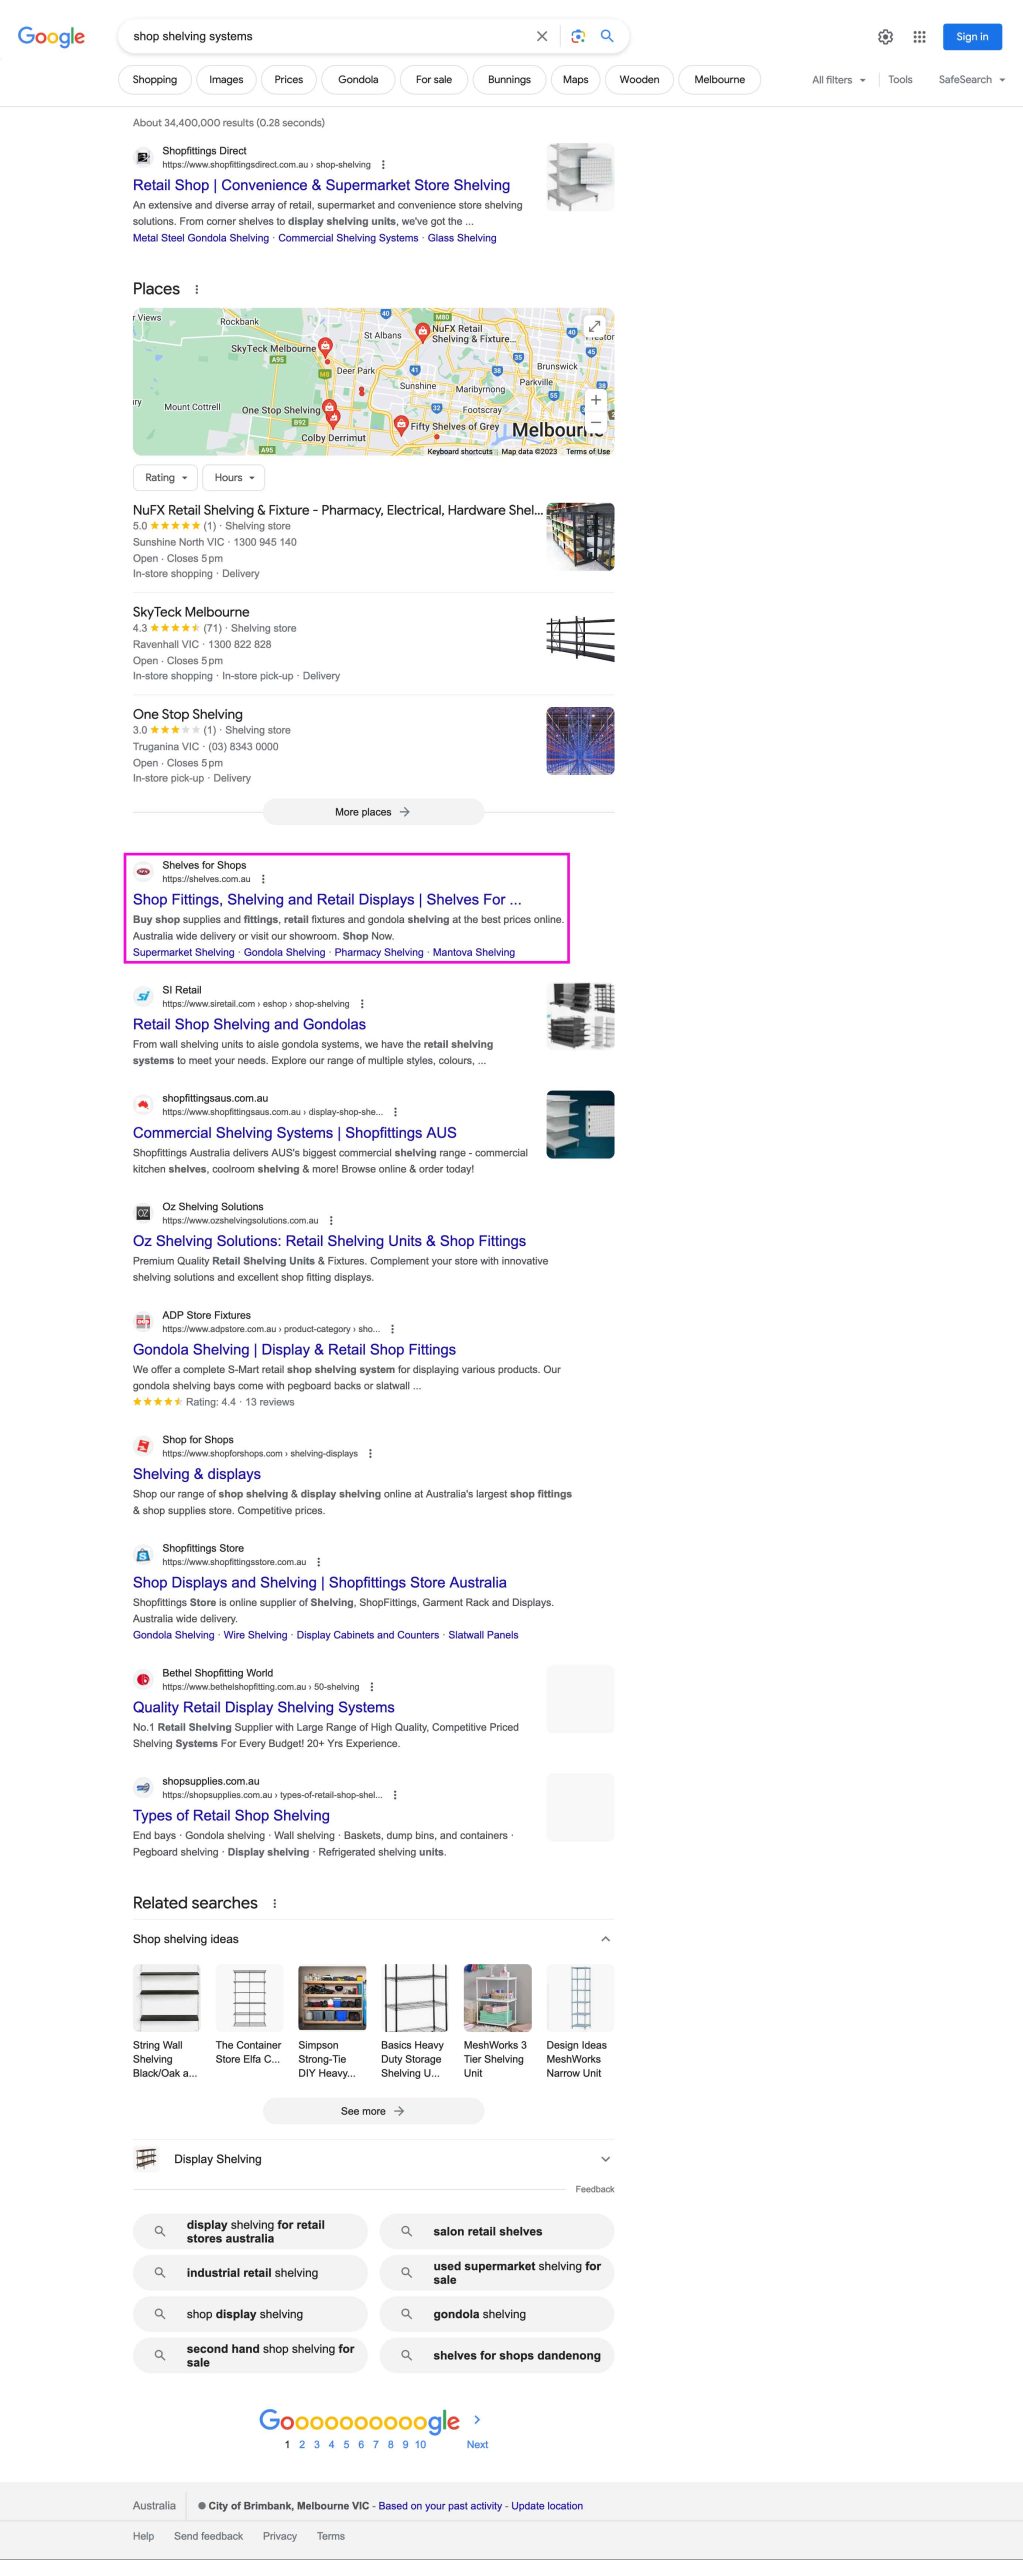Open All filters dropdown
Viewport: 1023px width, 2560px height.
(839, 80)
